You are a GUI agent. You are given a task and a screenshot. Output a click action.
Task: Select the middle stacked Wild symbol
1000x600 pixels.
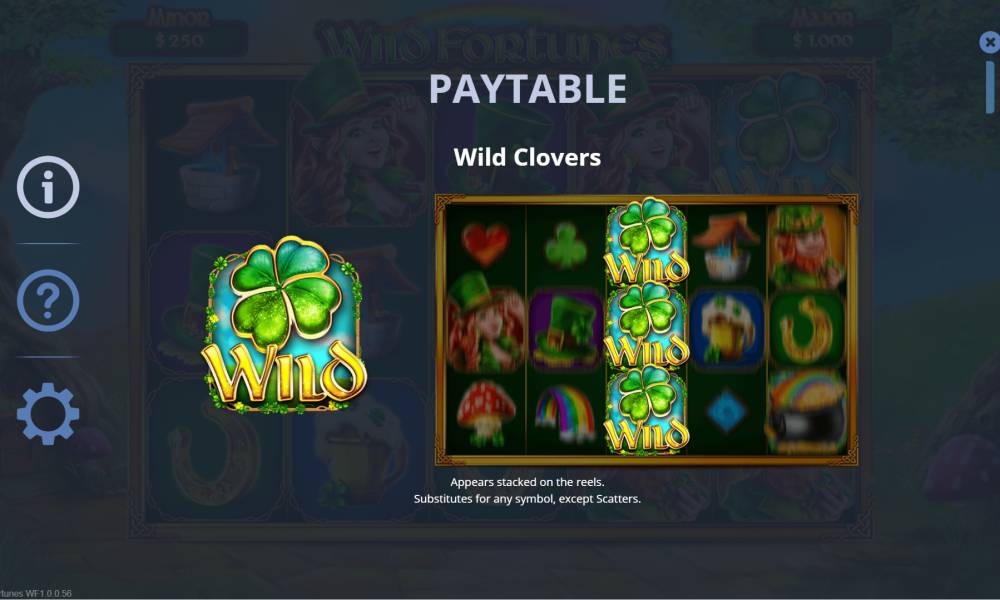click(647, 326)
